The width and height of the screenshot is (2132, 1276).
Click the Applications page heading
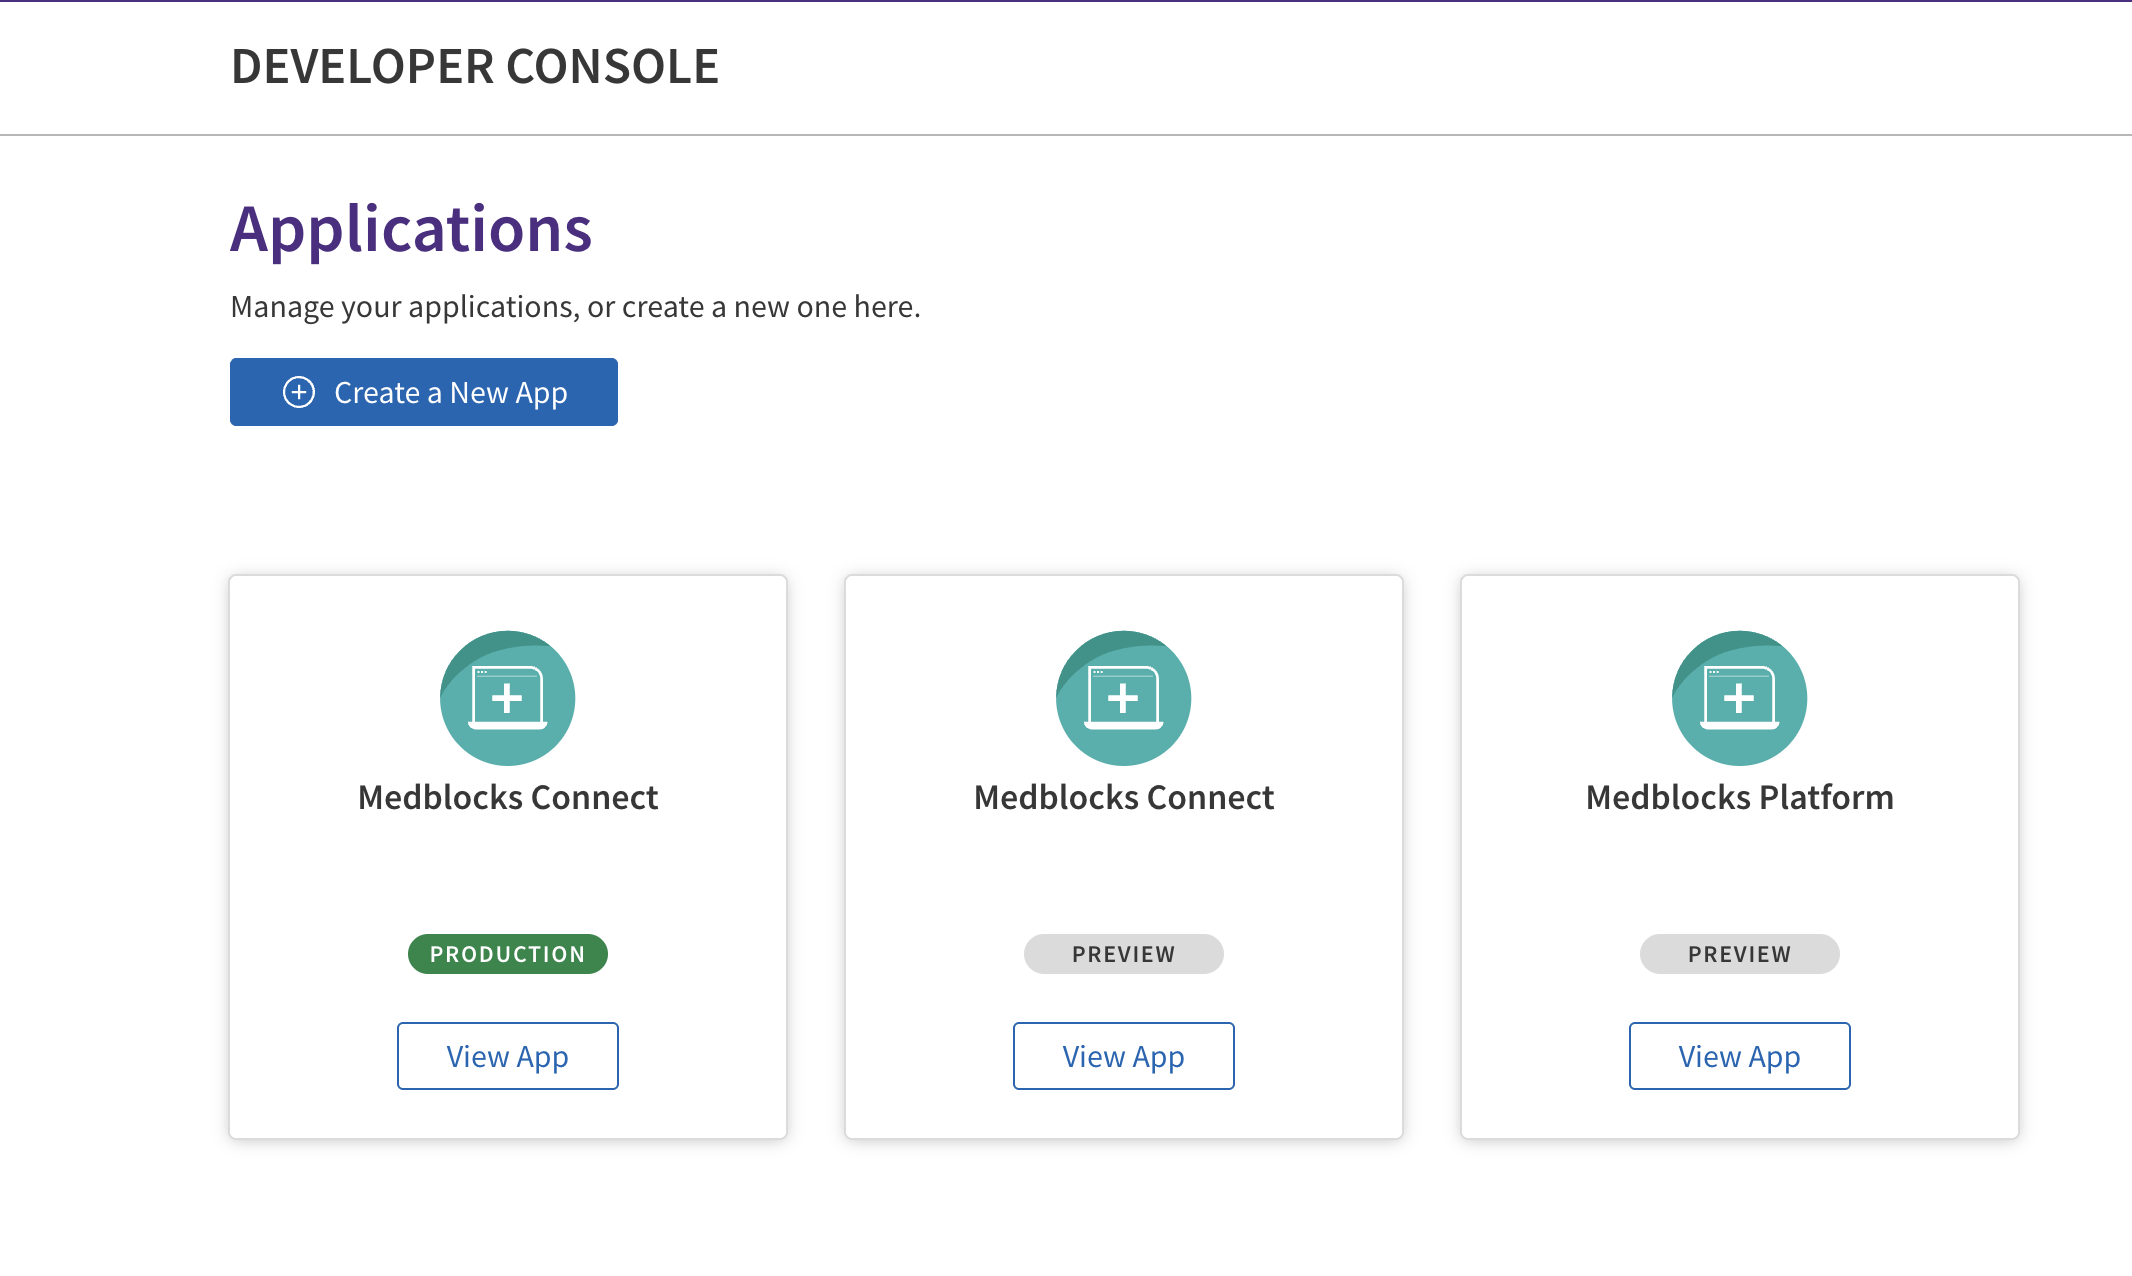click(411, 229)
